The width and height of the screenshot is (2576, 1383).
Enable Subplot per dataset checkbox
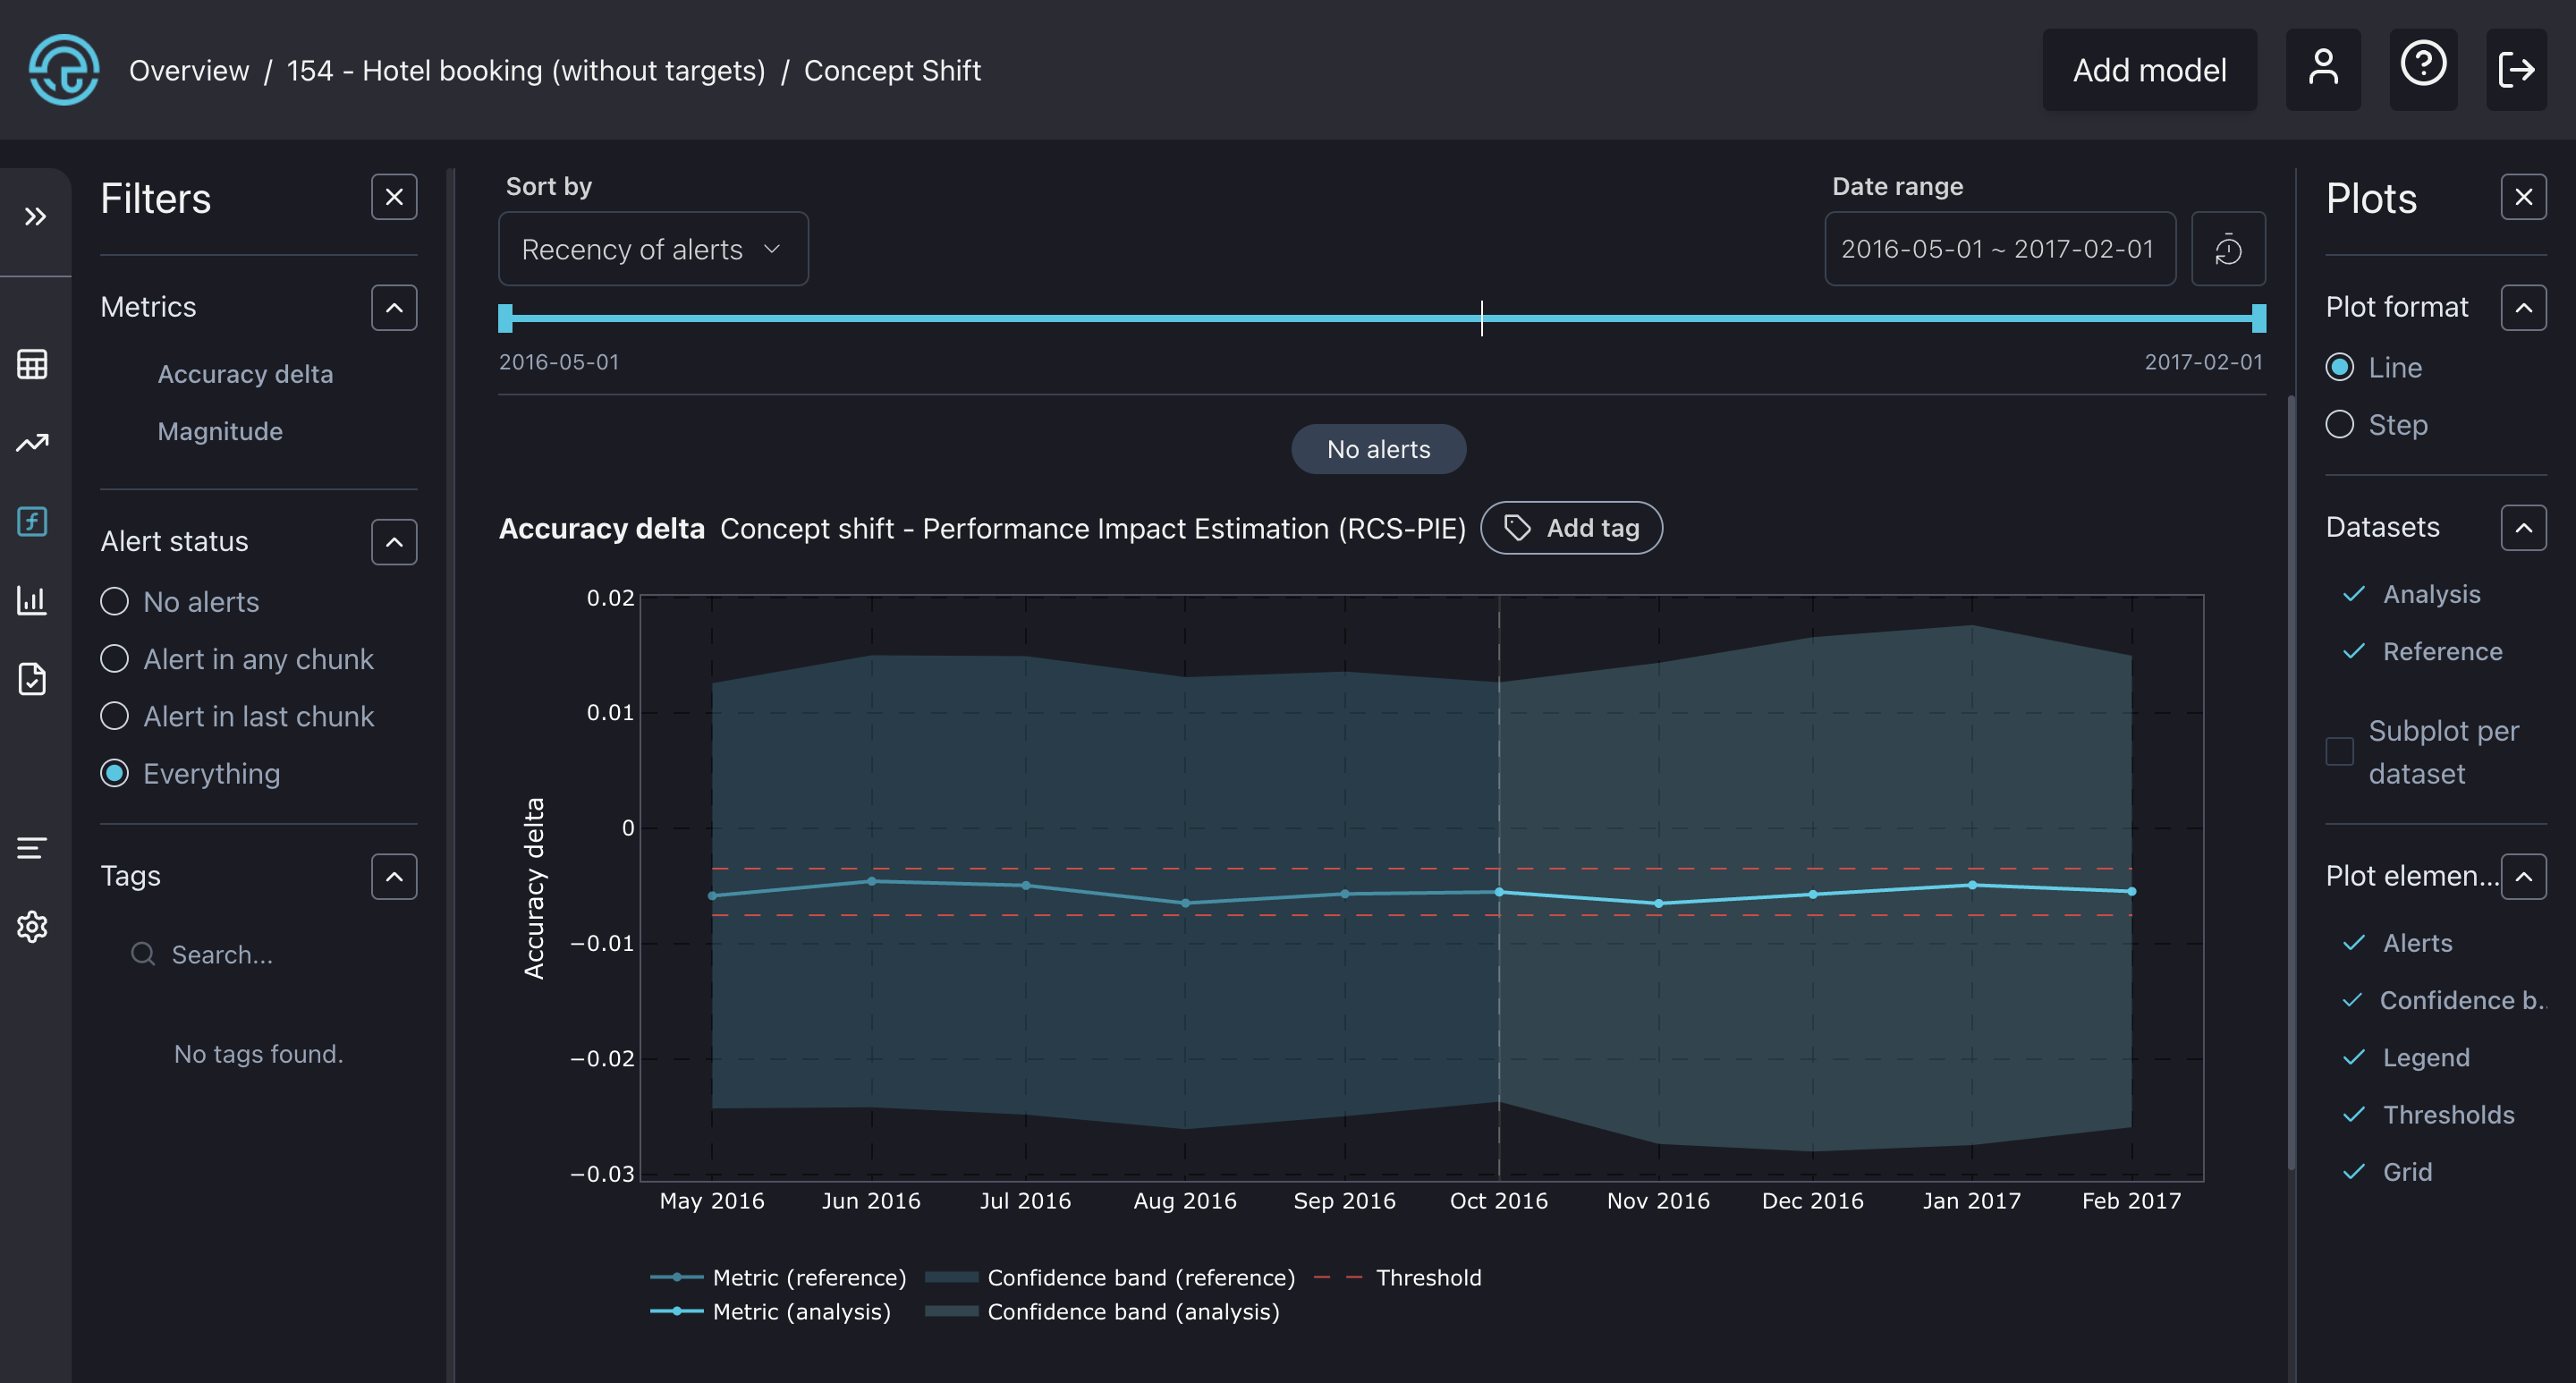point(2339,751)
